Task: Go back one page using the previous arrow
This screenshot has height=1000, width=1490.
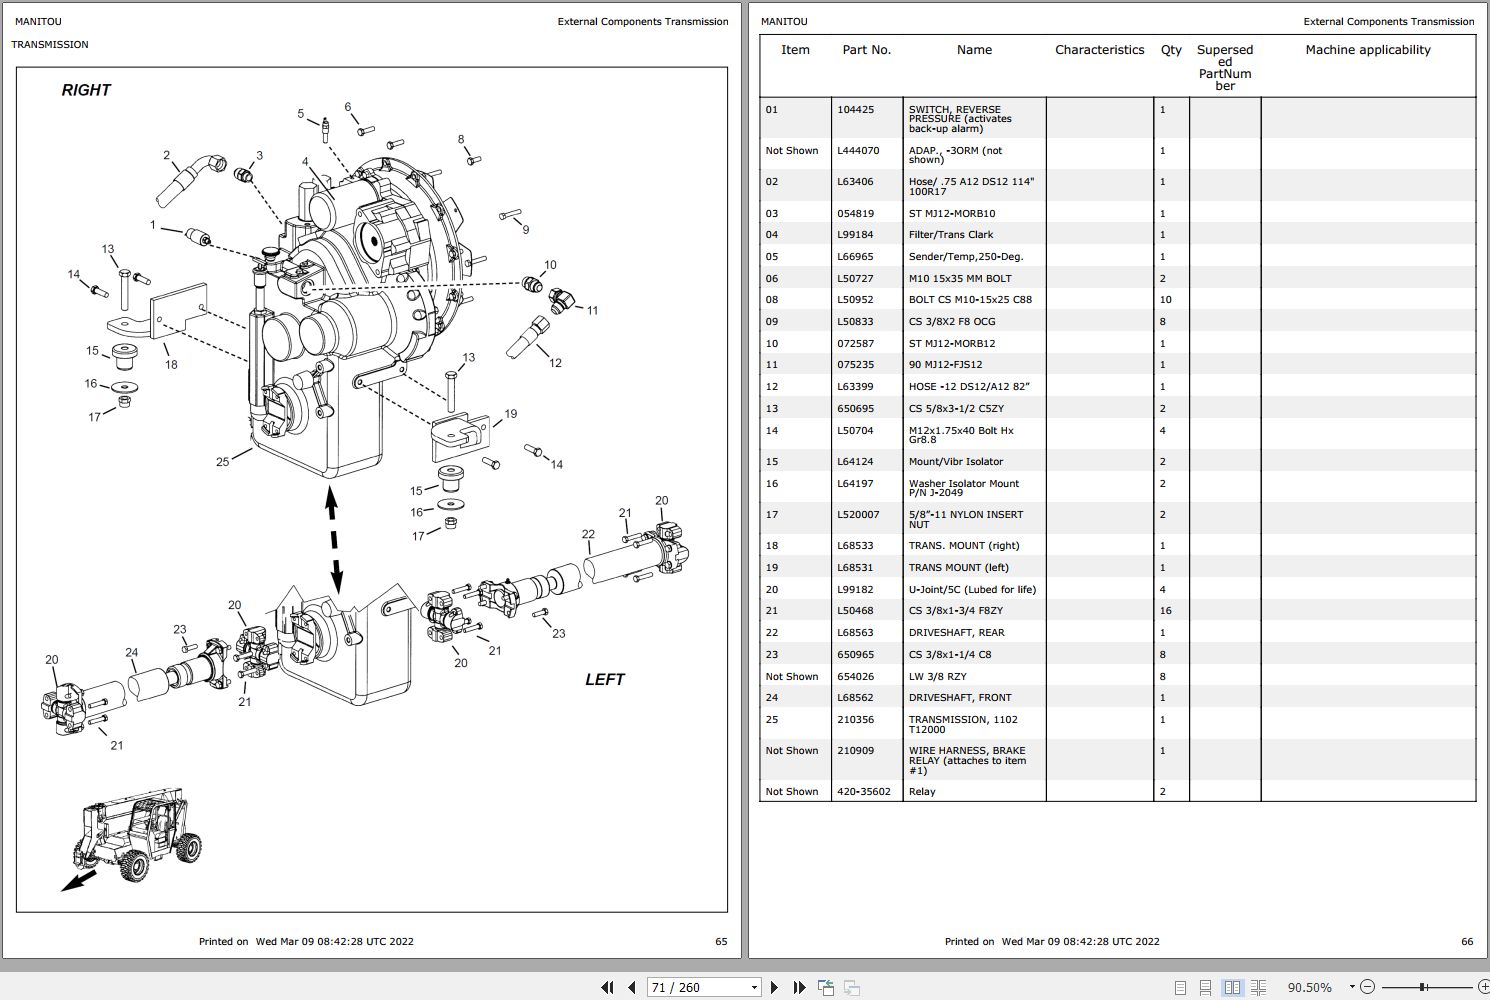Action: 631,987
